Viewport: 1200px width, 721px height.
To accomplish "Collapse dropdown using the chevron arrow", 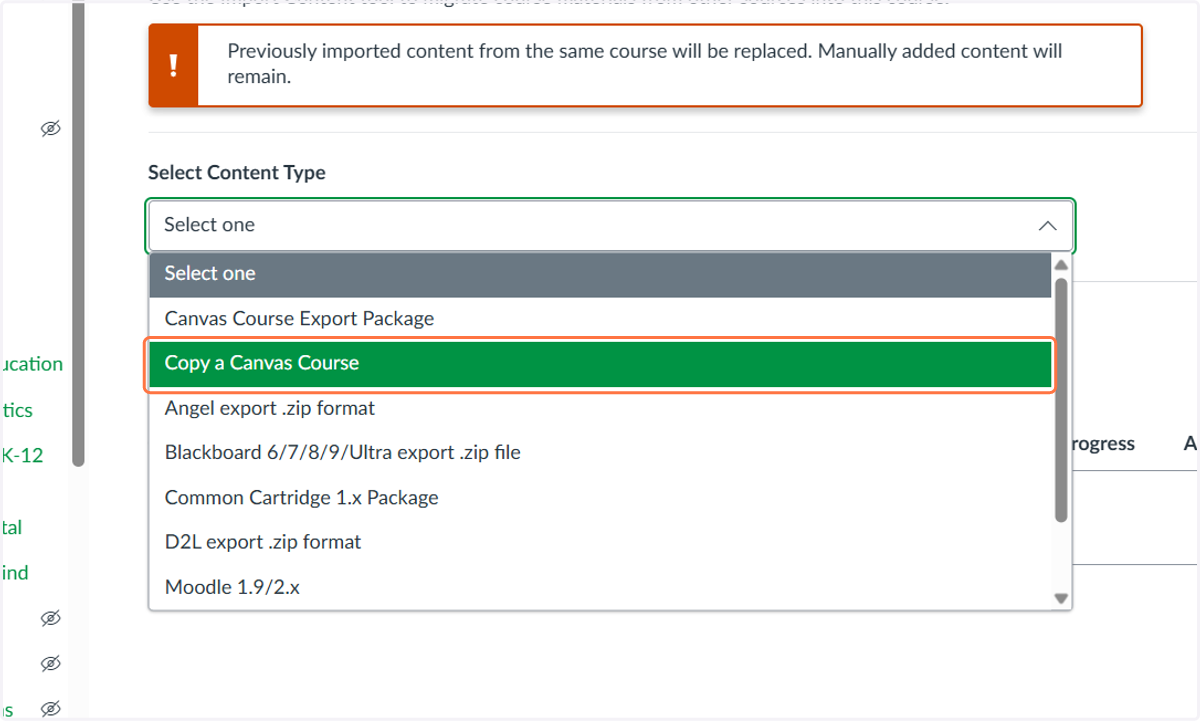I will click(x=1047, y=226).
